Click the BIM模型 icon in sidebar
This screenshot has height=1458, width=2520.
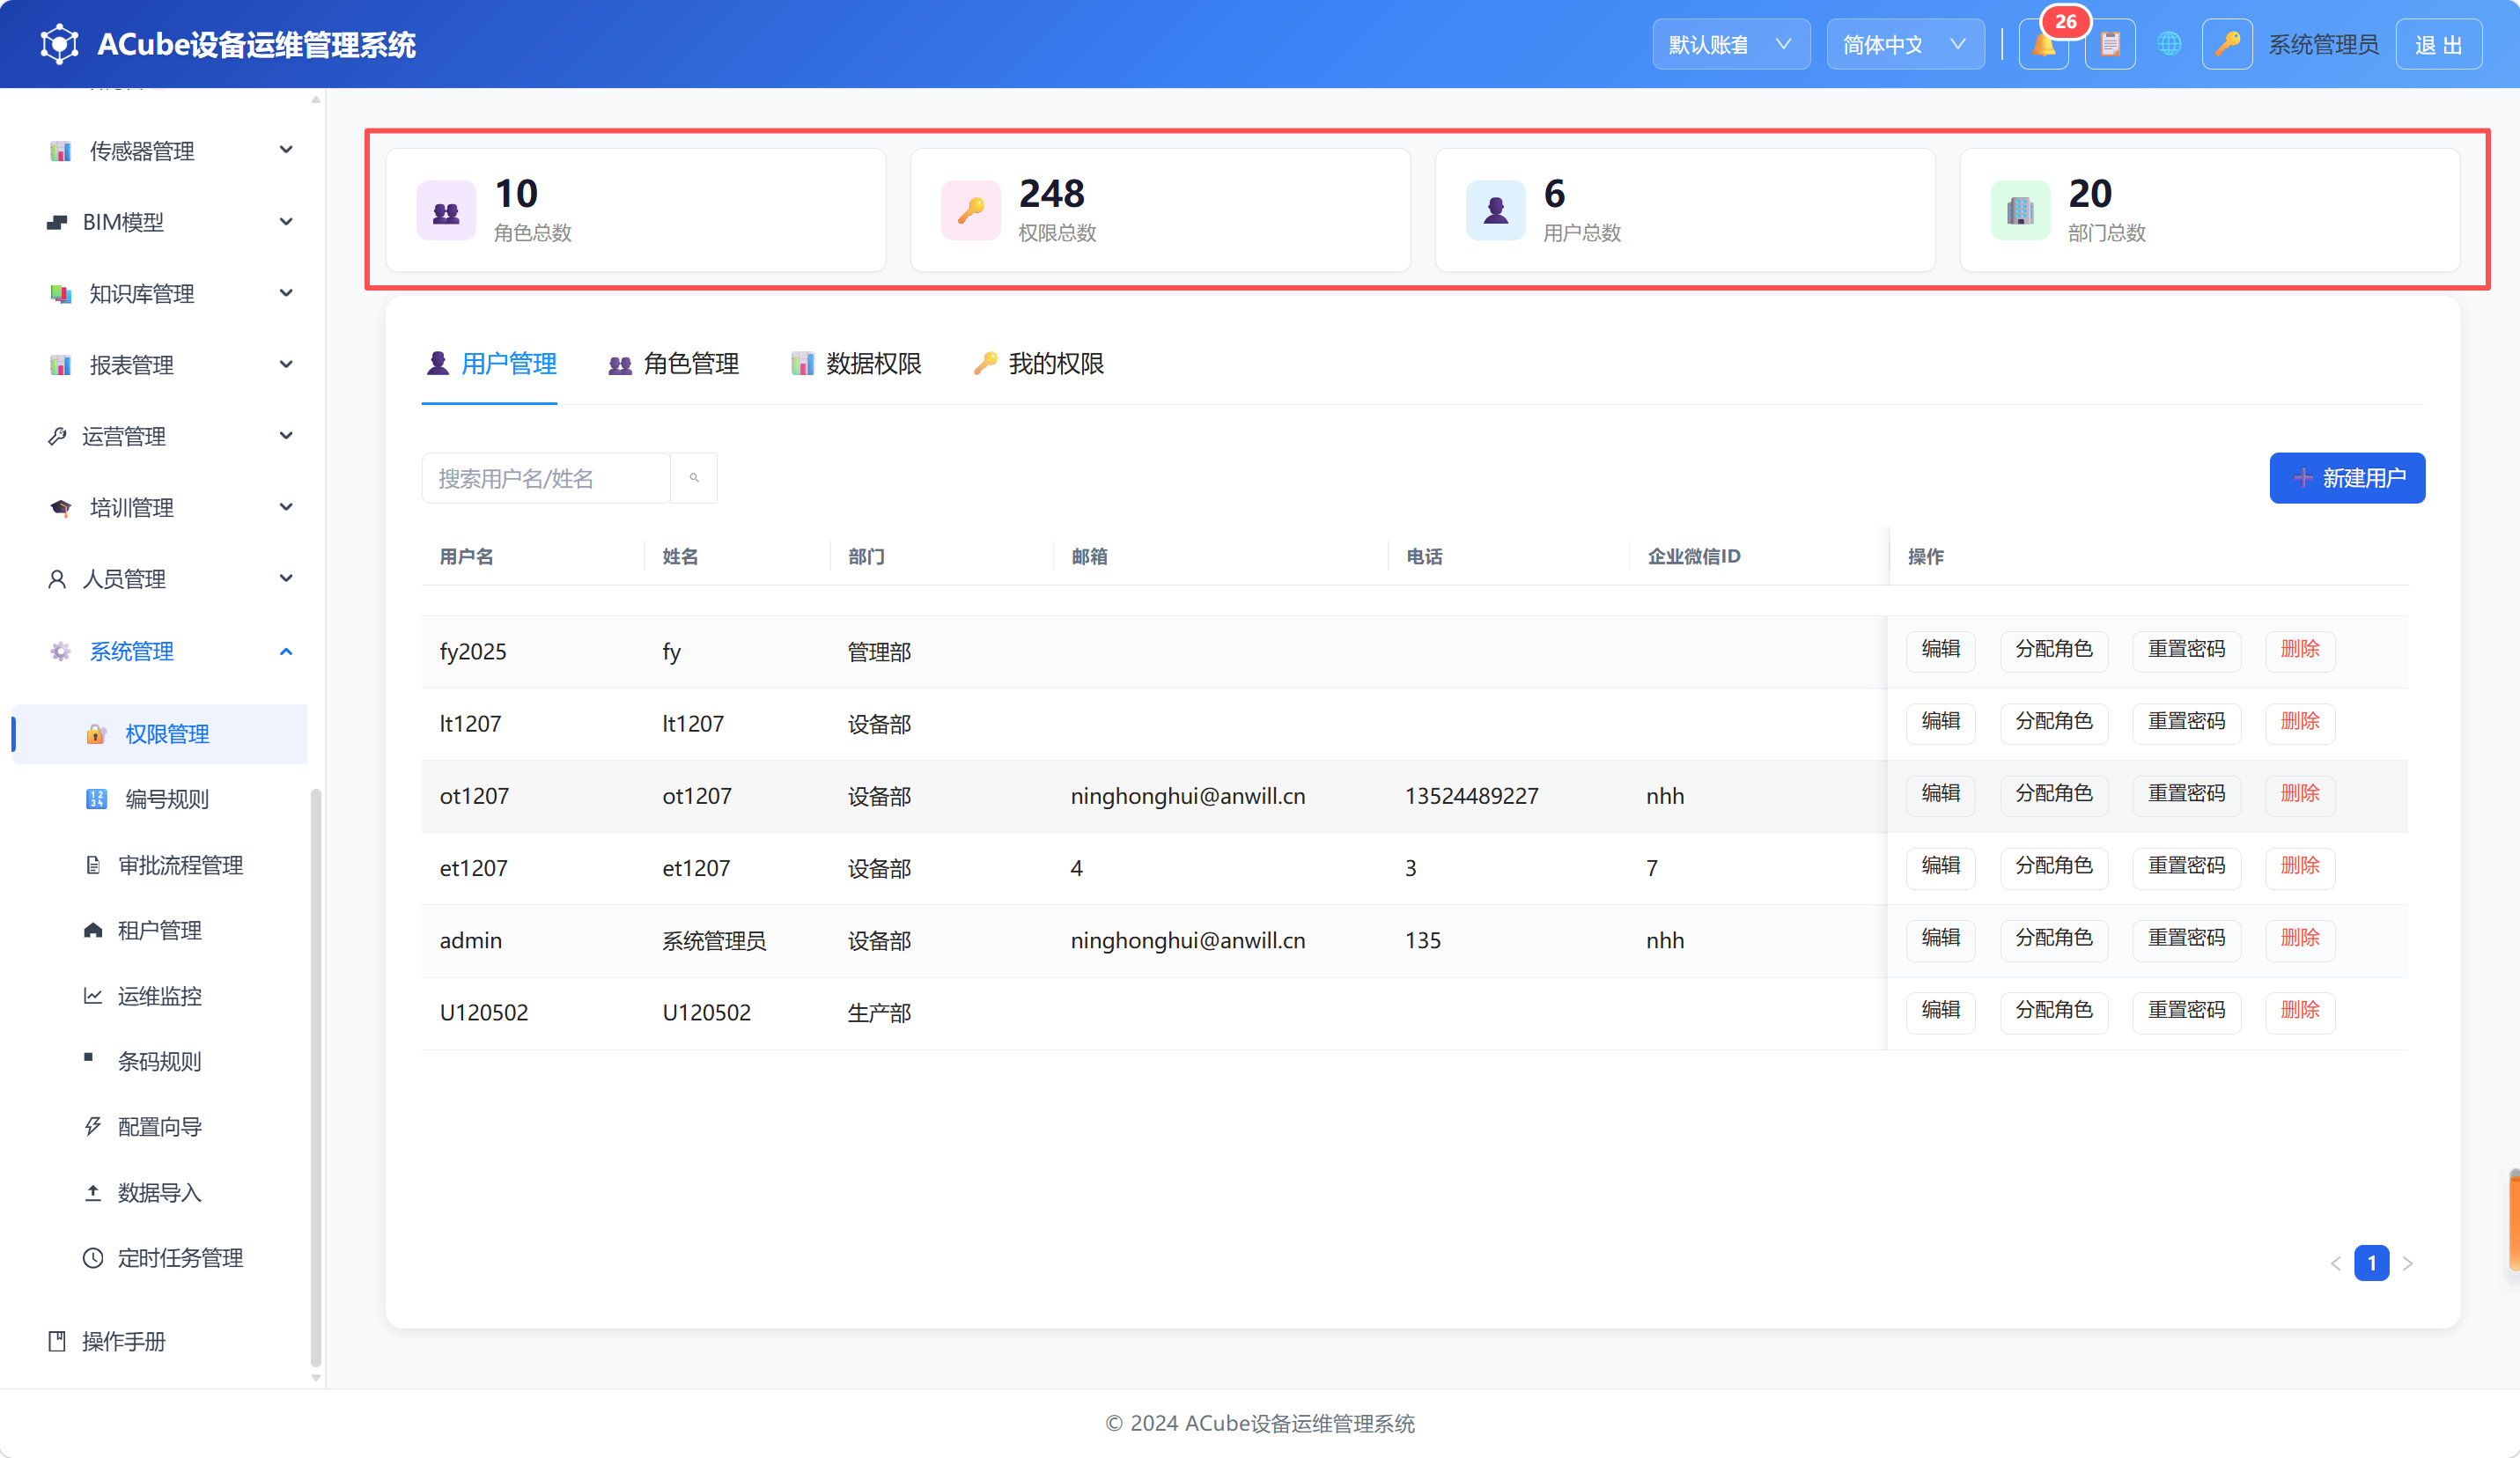coord(57,222)
